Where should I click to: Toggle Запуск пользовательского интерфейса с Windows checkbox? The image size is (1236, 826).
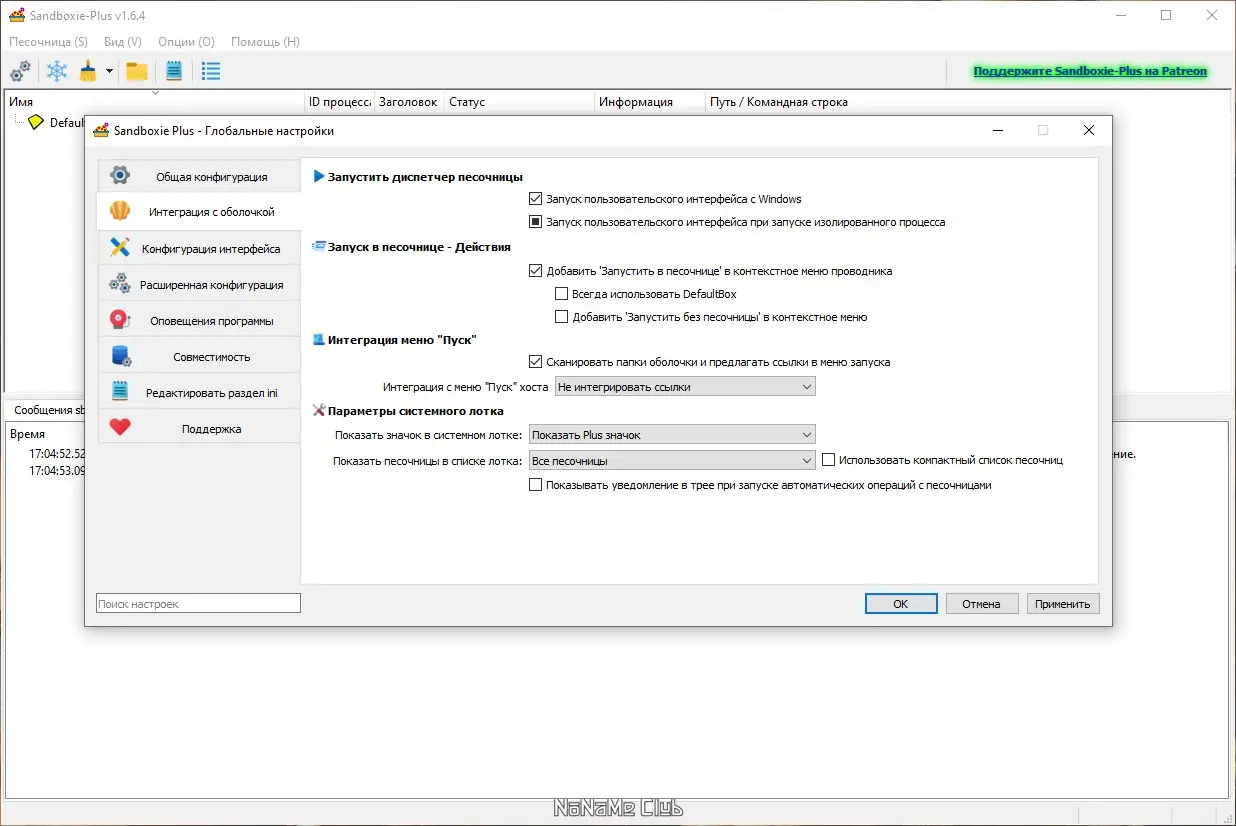536,199
